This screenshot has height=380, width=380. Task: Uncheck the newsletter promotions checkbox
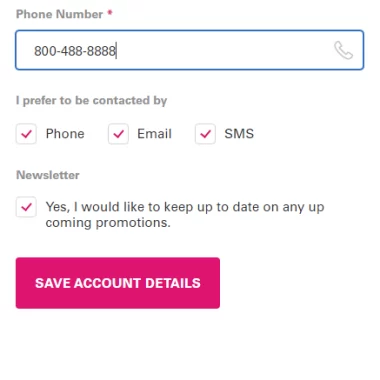[x=26, y=207]
